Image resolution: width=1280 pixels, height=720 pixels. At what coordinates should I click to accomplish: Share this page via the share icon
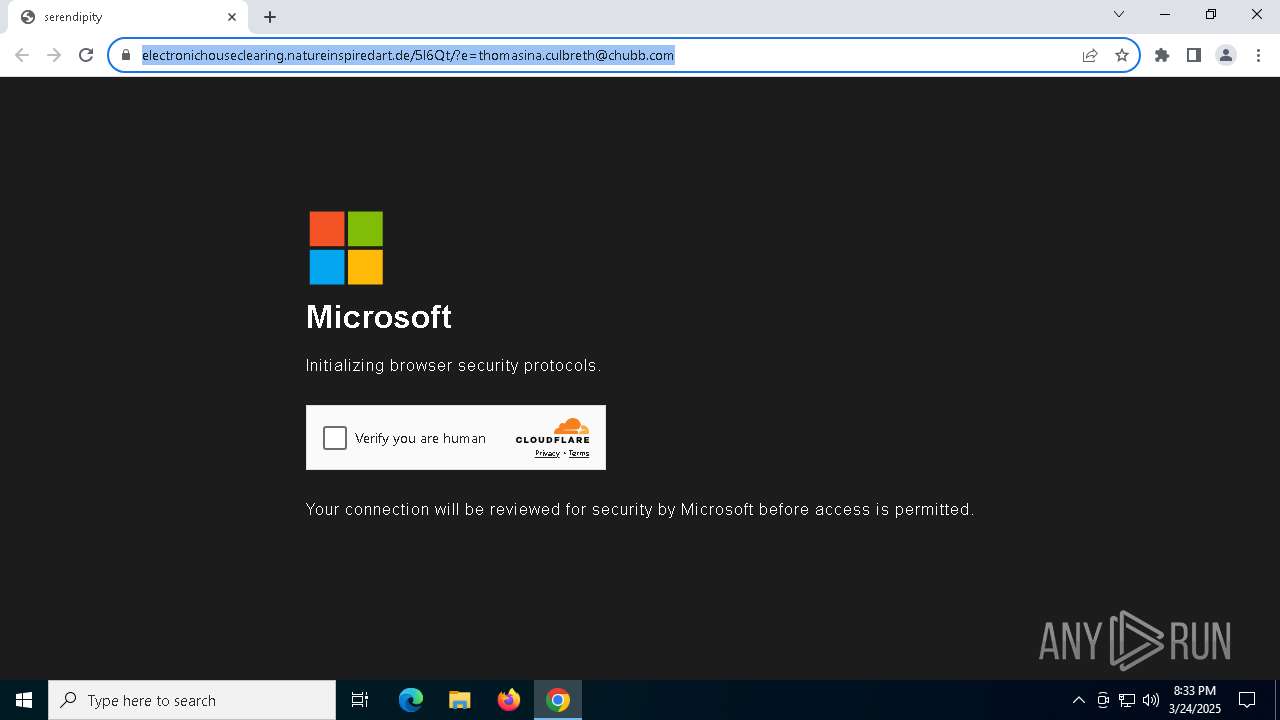pyautogui.click(x=1090, y=55)
